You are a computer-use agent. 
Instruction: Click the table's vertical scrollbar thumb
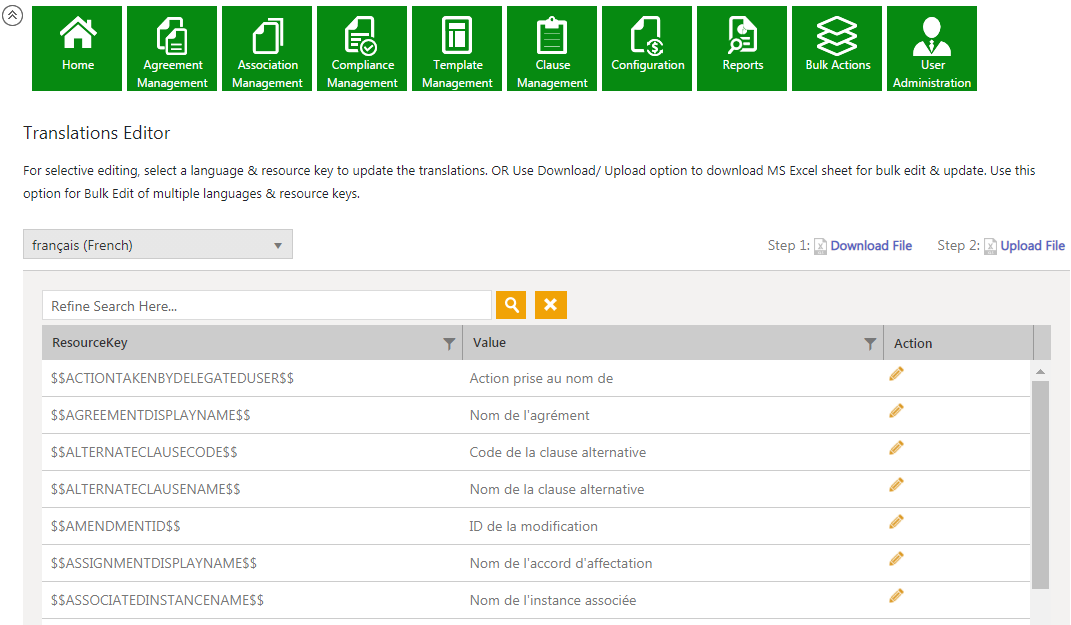pyautogui.click(x=1040, y=484)
